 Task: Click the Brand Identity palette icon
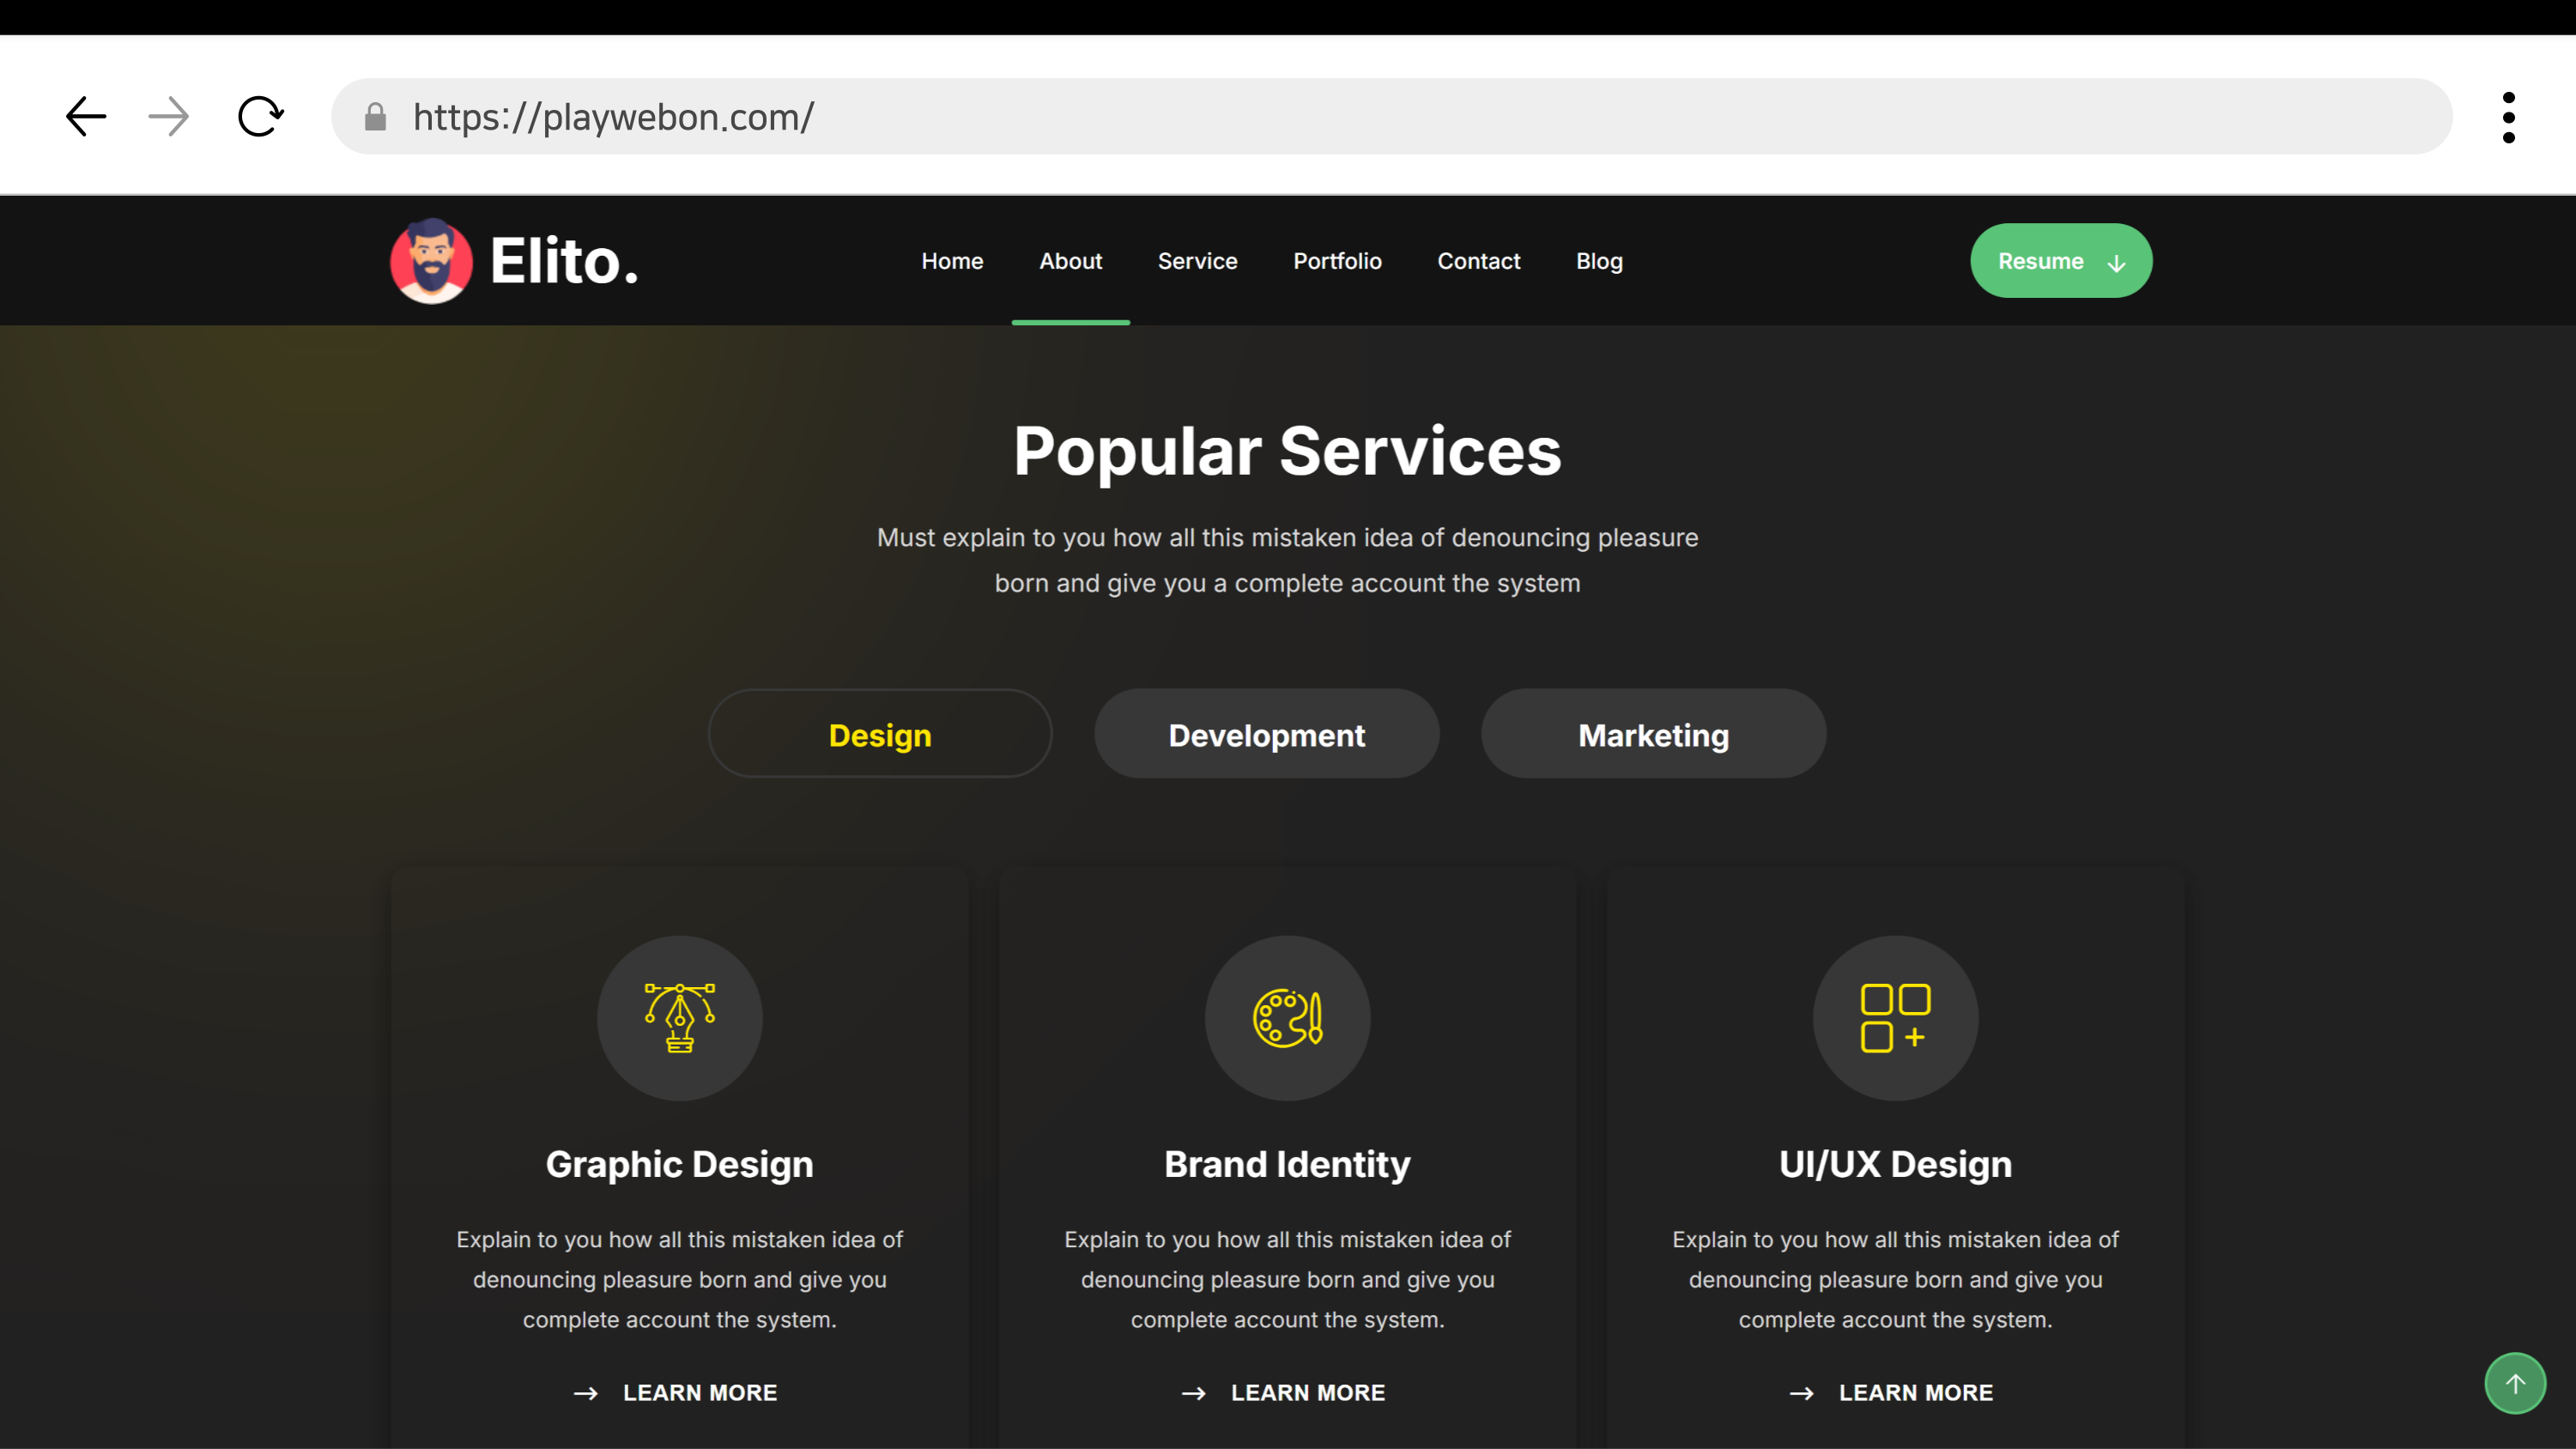1287,1018
